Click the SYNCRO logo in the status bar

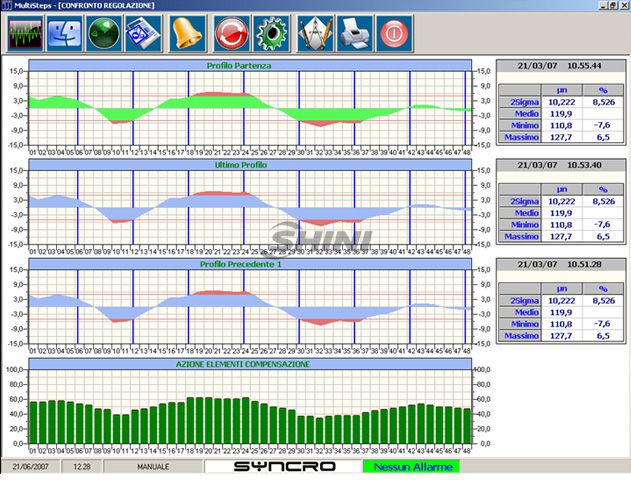point(283,467)
